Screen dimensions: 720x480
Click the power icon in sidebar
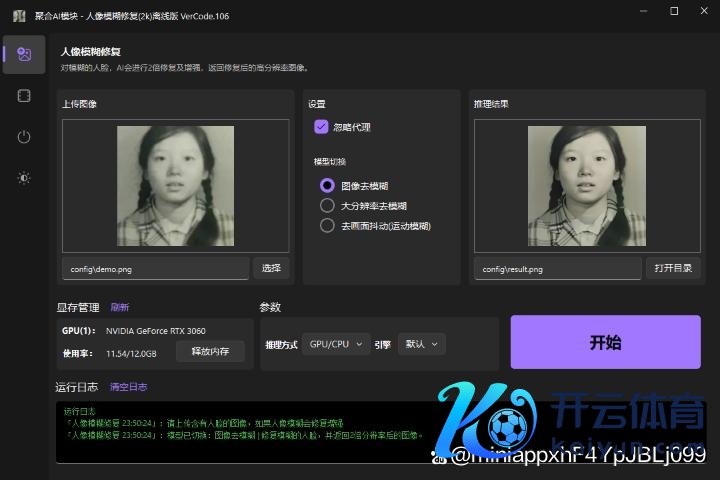point(24,137)
